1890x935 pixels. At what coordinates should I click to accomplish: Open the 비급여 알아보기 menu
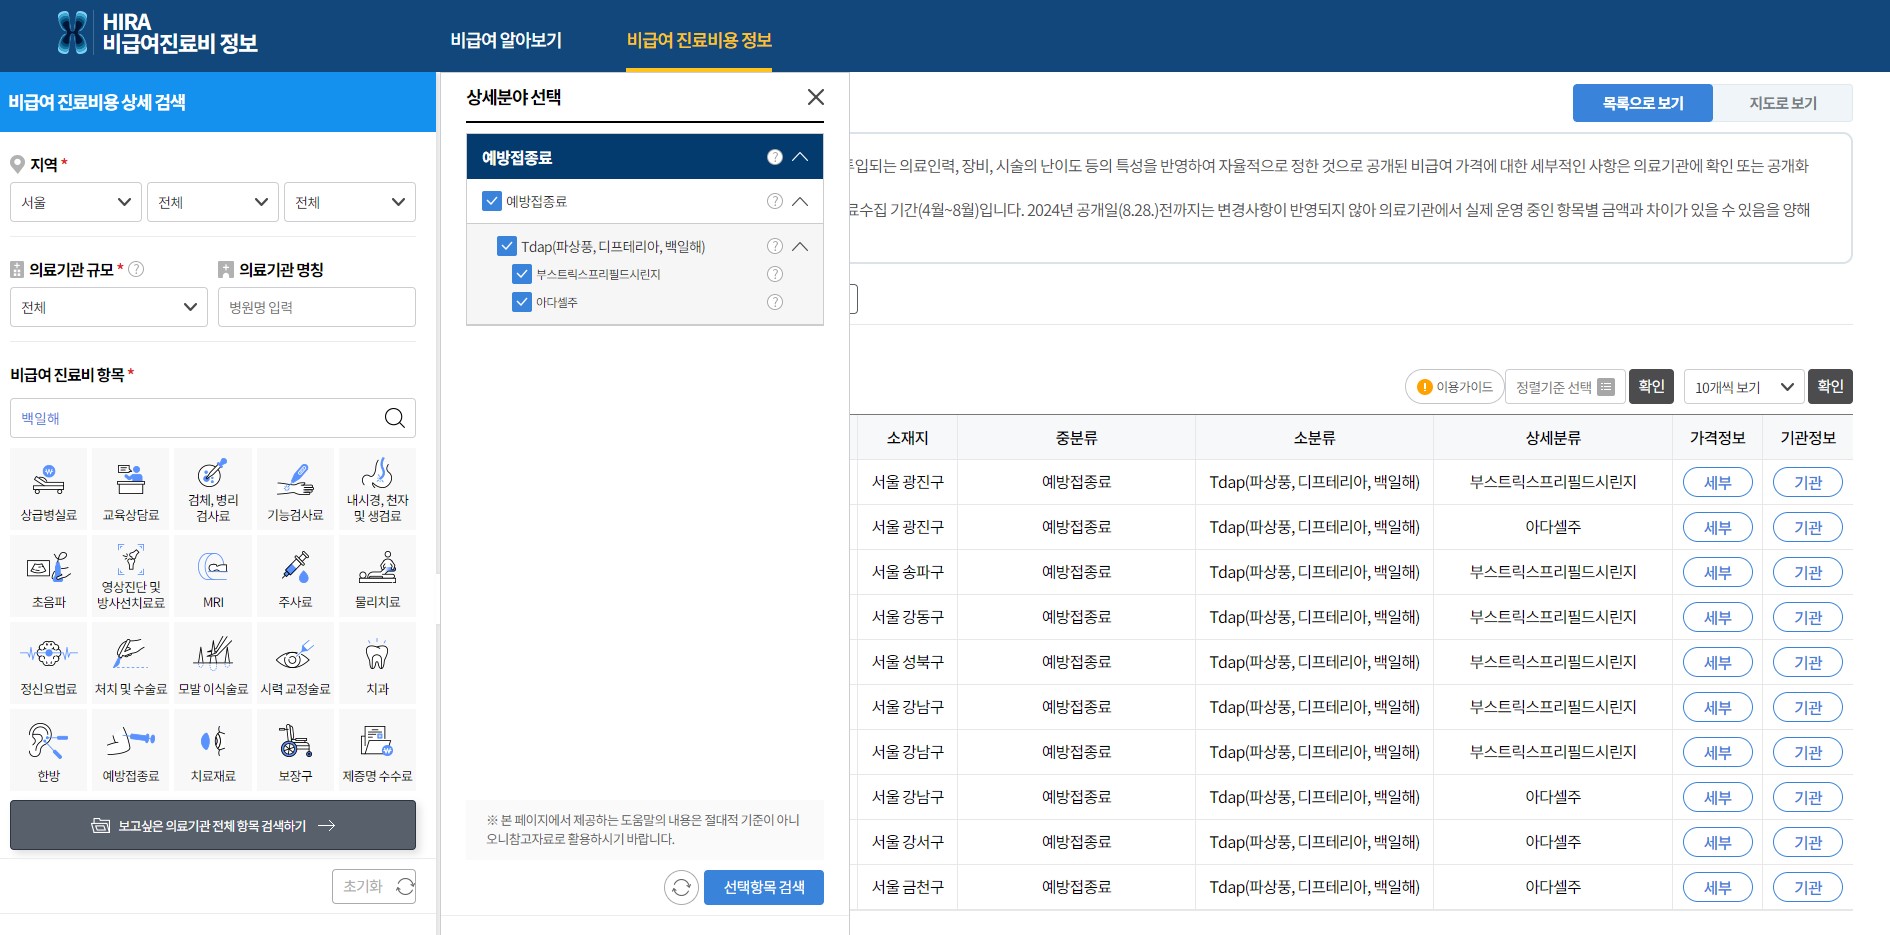pos(506,40)
